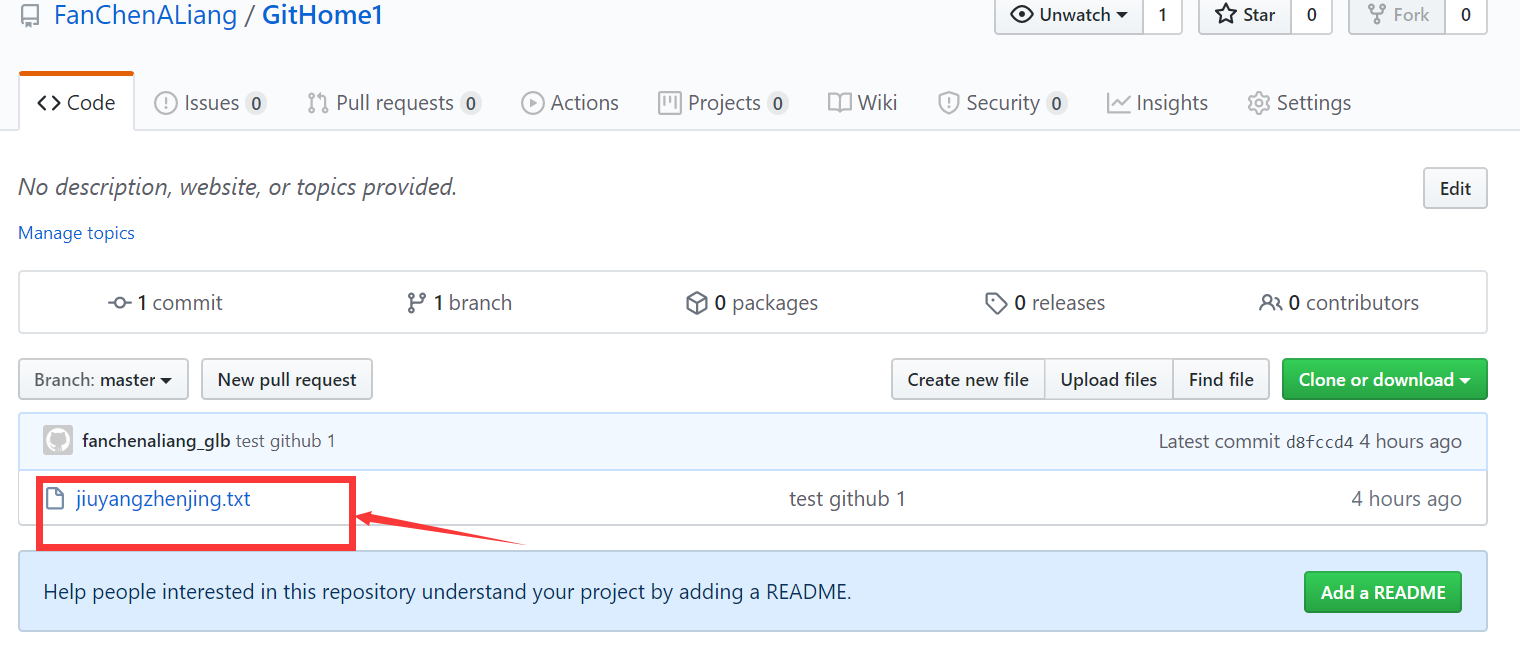Click Manage topics link
1520x672 pixels.
[x=76, y=233]
